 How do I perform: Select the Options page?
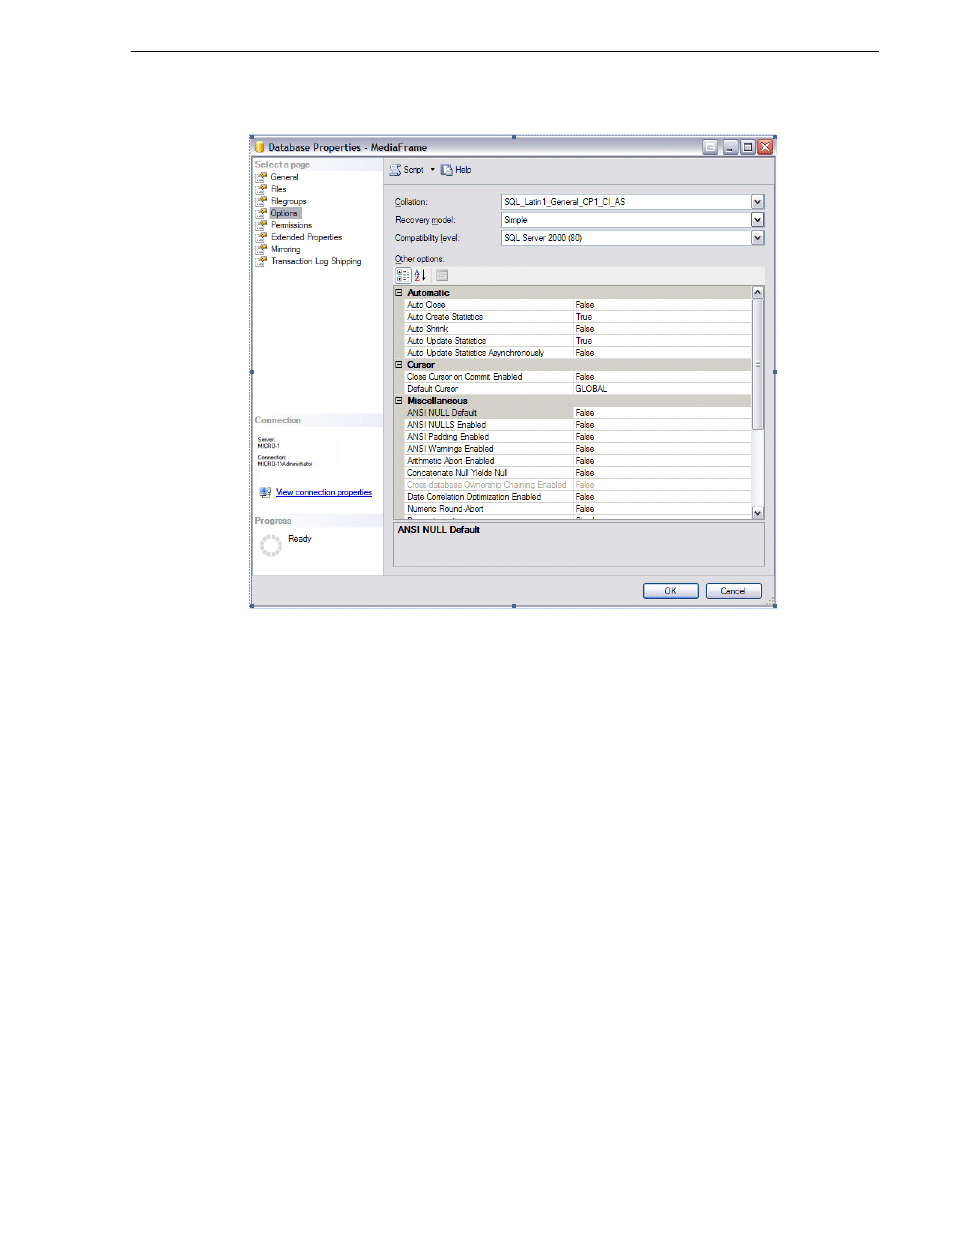(x=284, y=213)
